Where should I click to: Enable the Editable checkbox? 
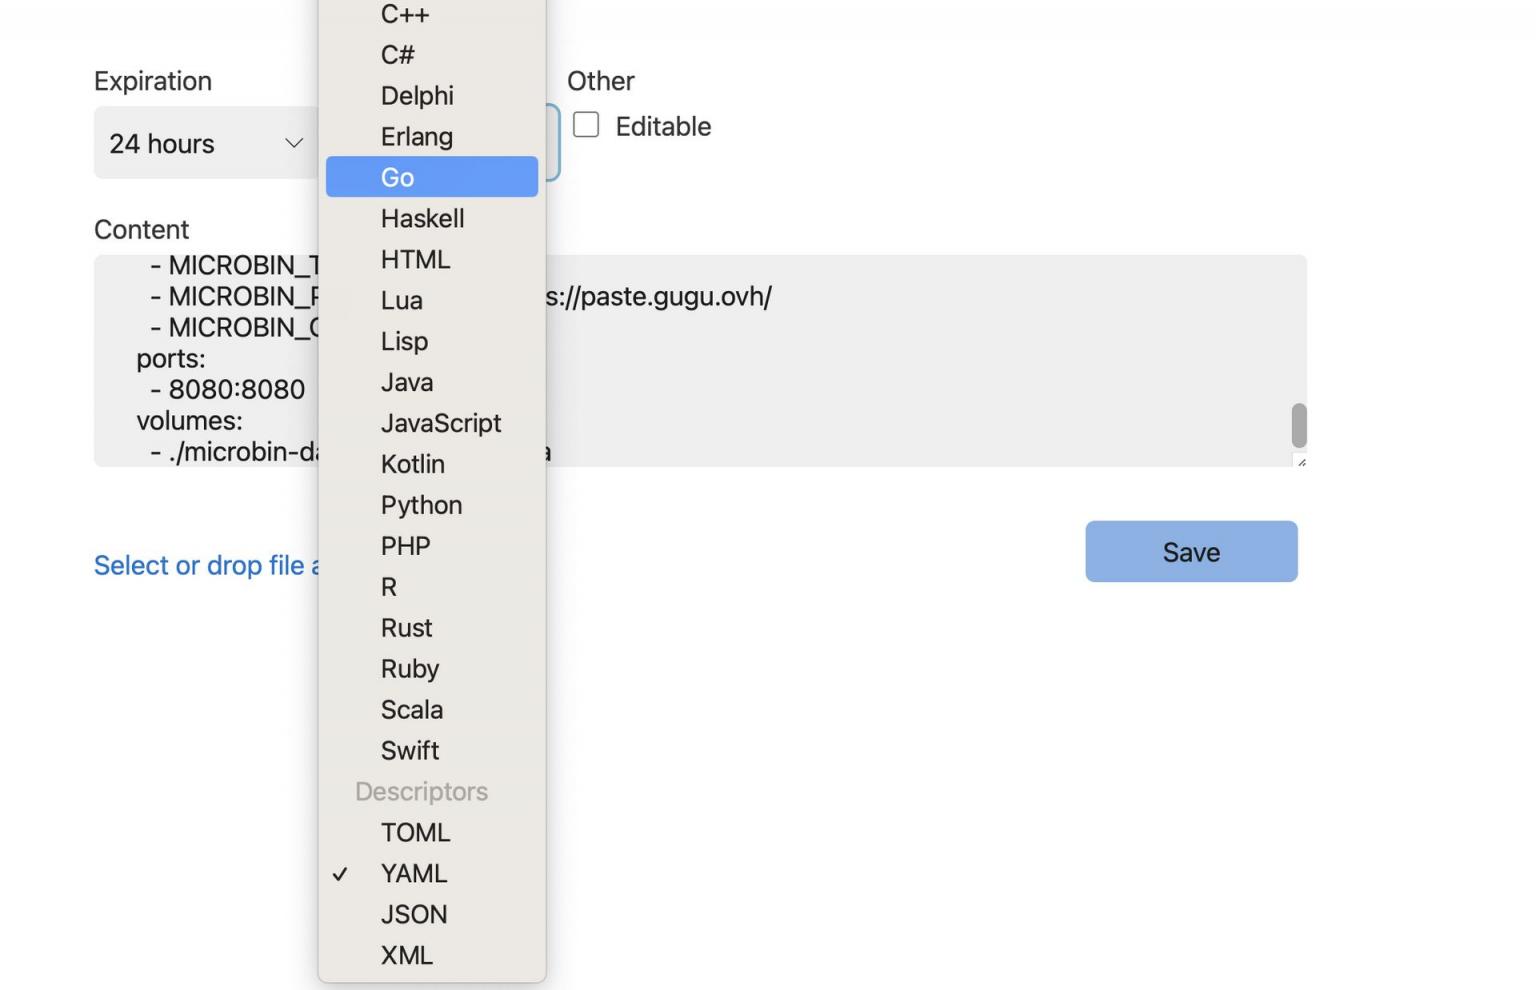tap(586, 125)
